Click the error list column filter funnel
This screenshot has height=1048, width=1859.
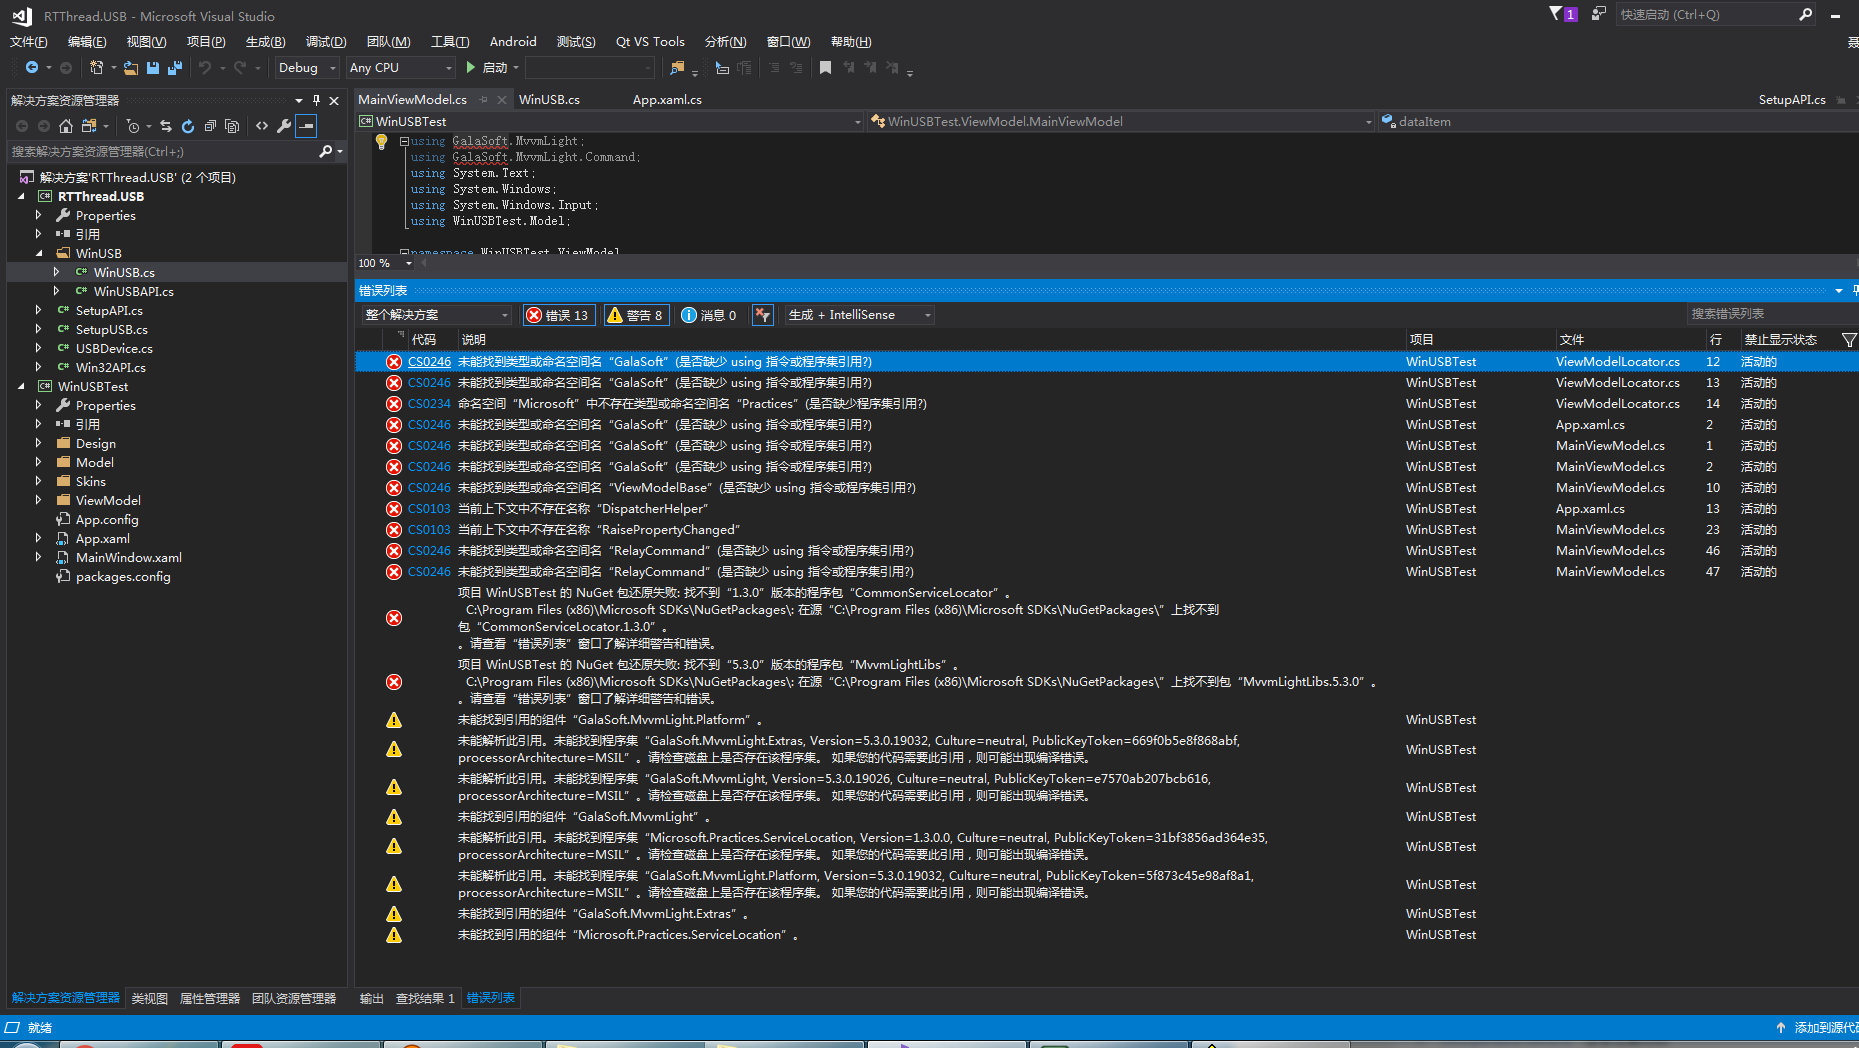[x=1849, y=340]
